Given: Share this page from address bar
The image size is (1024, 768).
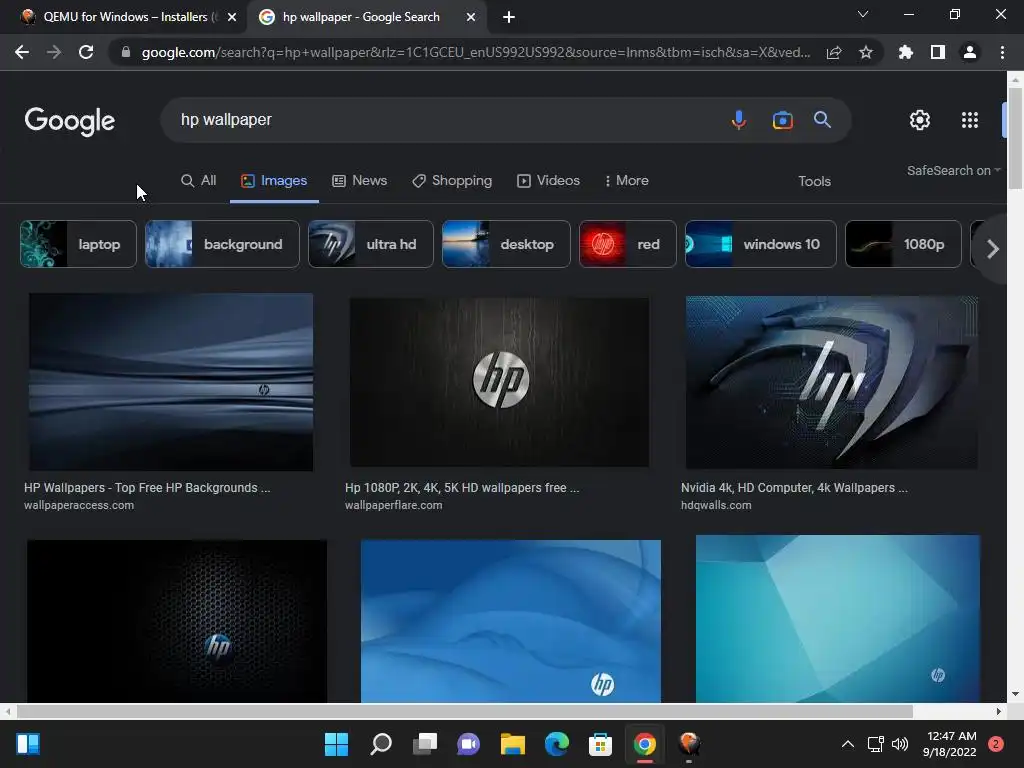Looking at the screenshot, I should pyautogui.click(x=834, y=52).
